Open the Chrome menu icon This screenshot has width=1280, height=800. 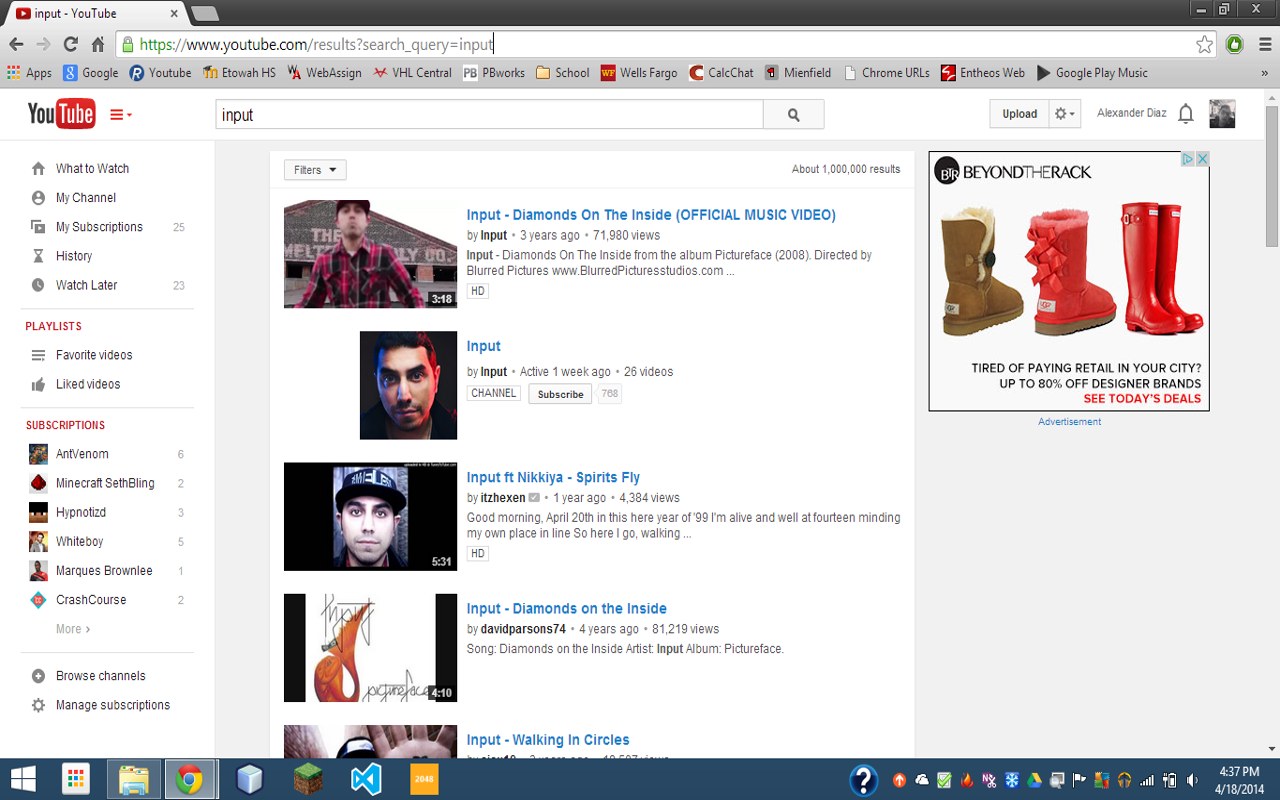pos(1264,44)
